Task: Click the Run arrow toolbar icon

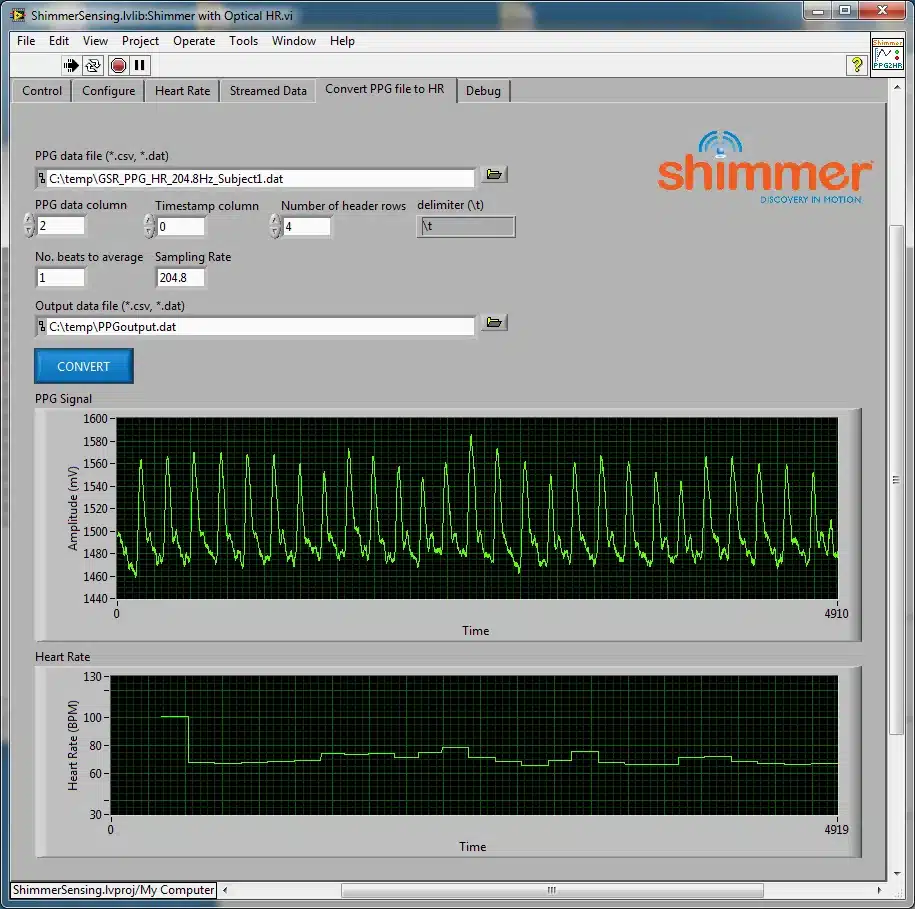Action: (71, 65)
